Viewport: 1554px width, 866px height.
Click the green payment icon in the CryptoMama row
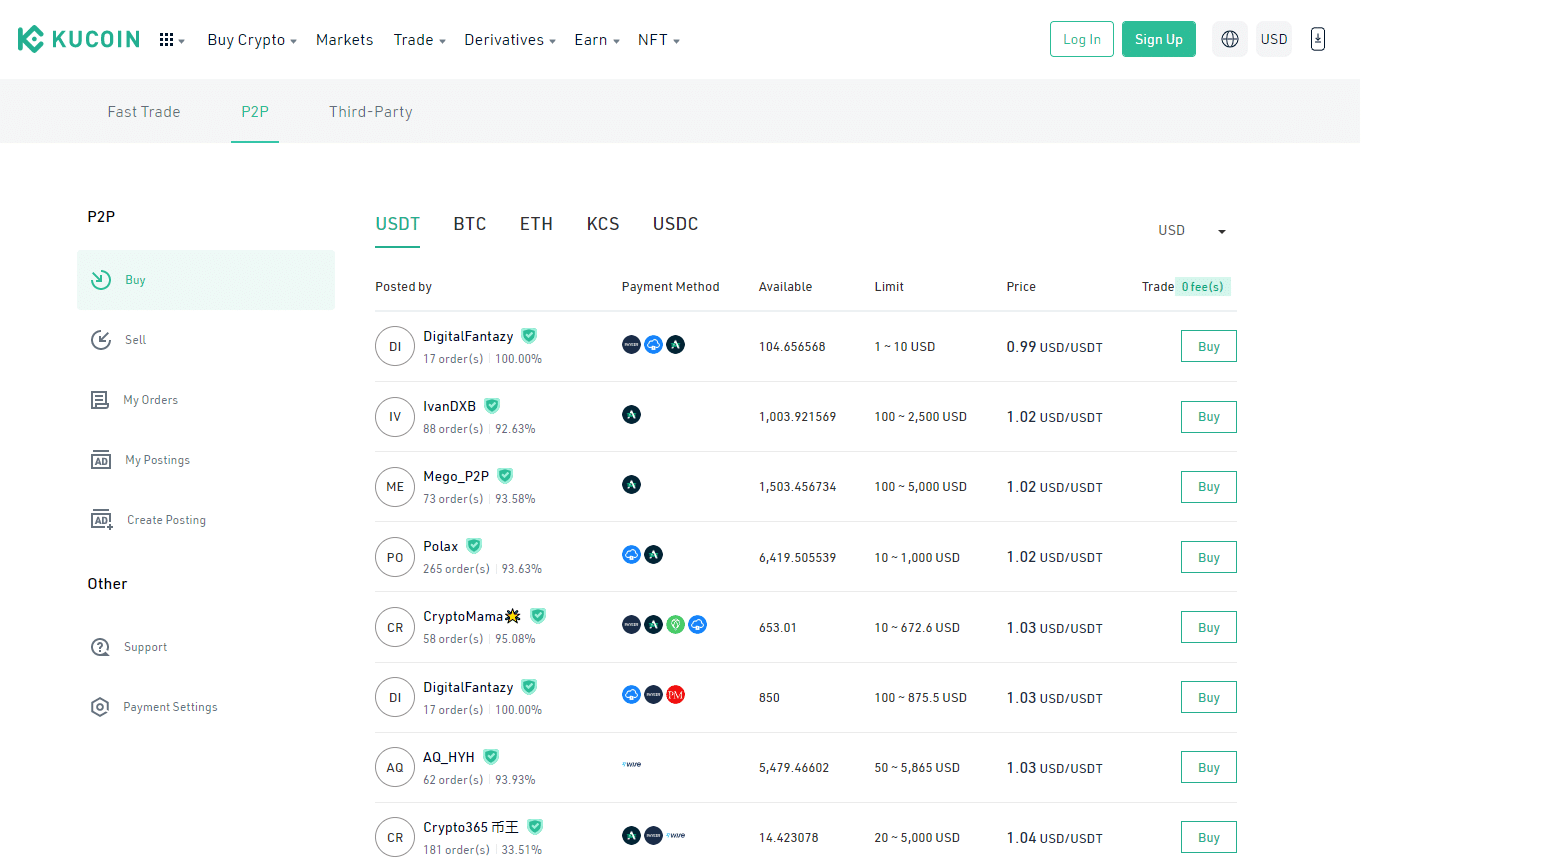click(x=676, y=625)
